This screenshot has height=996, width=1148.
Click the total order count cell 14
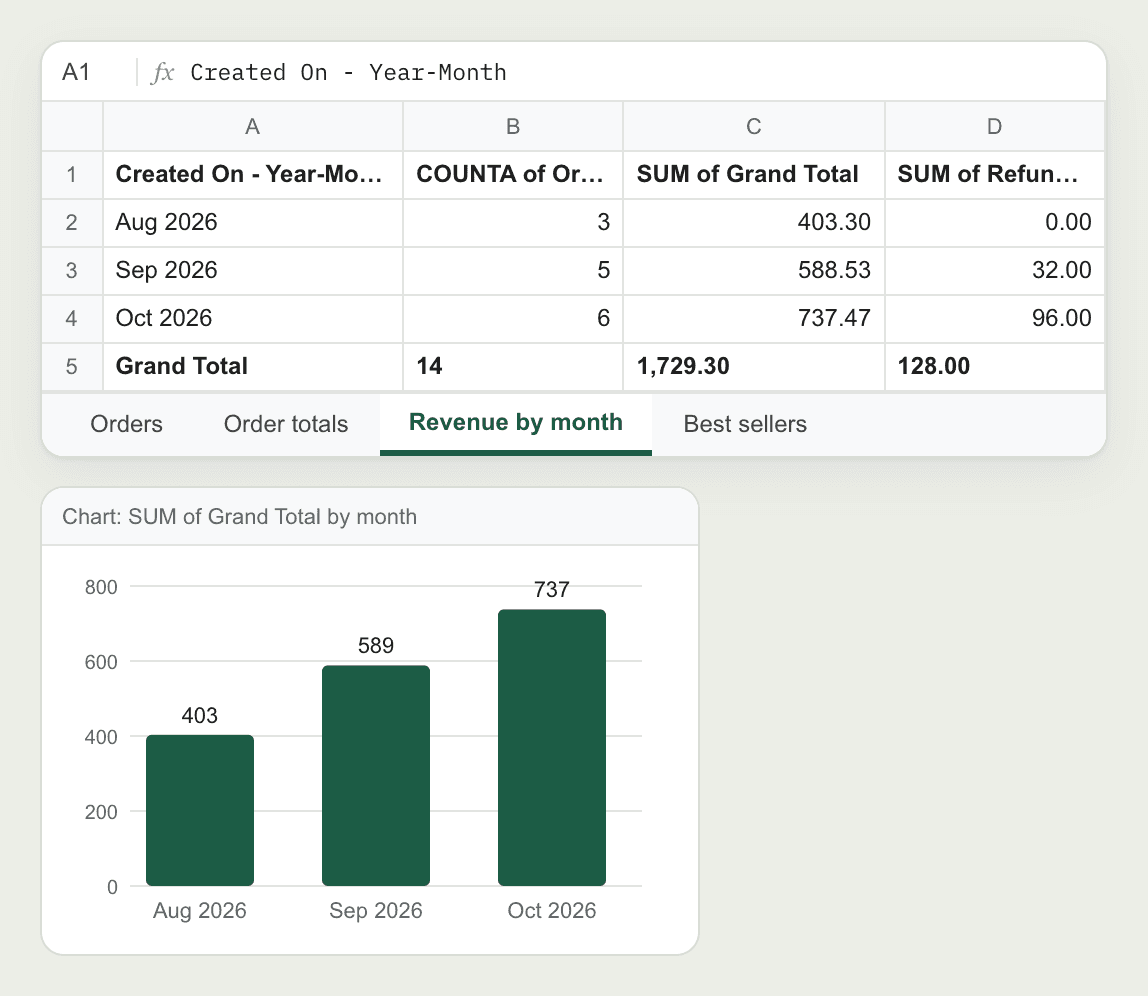pos(512,366)
